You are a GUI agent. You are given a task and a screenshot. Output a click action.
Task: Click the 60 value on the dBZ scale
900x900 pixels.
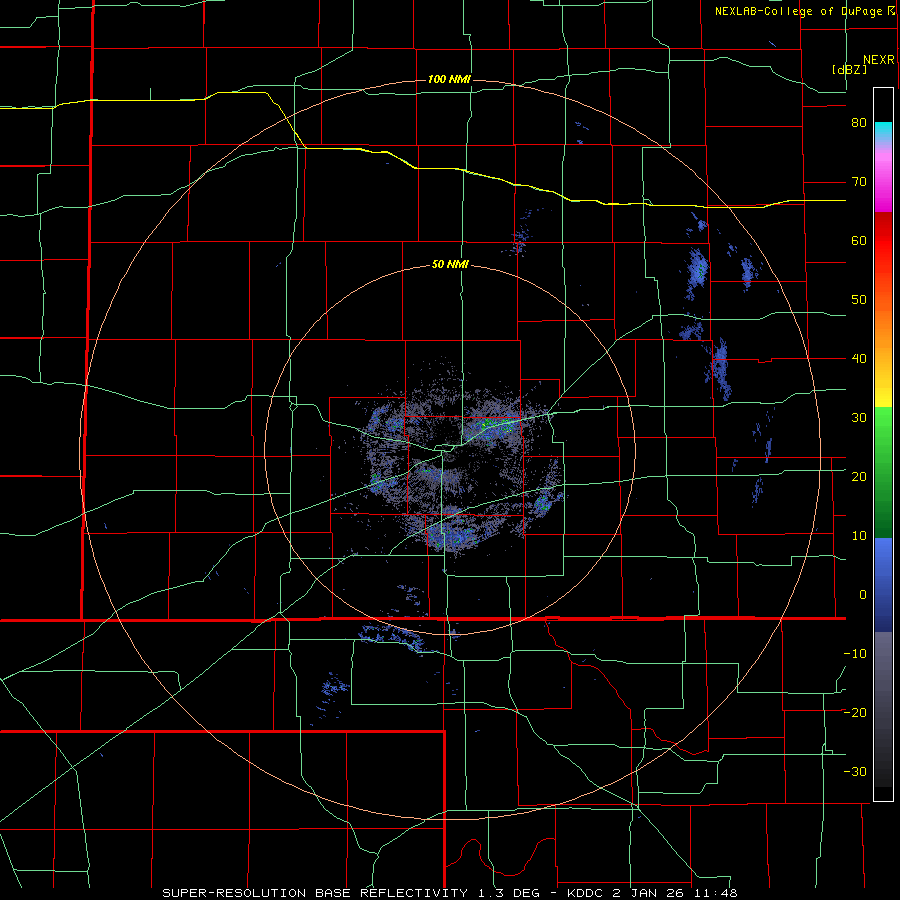(859, 240)
